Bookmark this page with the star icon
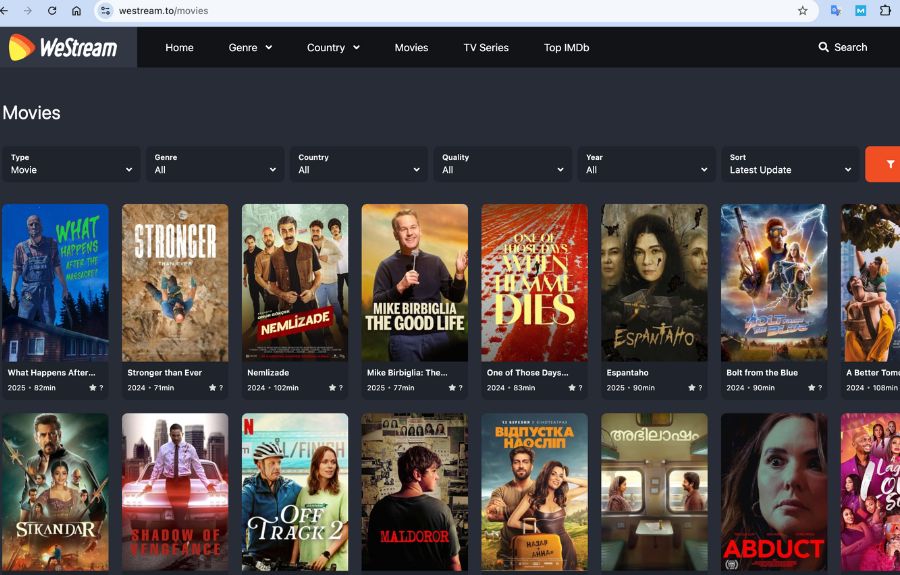900x575 pixels. [x=802, y=10]
